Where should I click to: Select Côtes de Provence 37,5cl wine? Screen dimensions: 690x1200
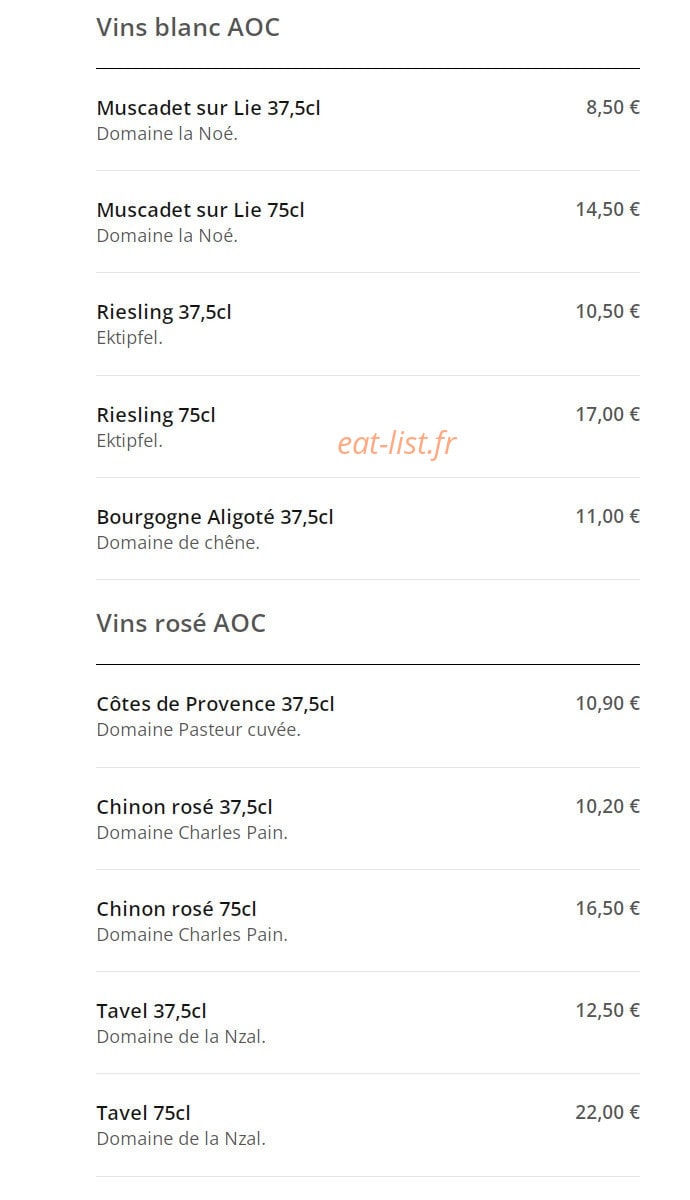coord(368,716)
